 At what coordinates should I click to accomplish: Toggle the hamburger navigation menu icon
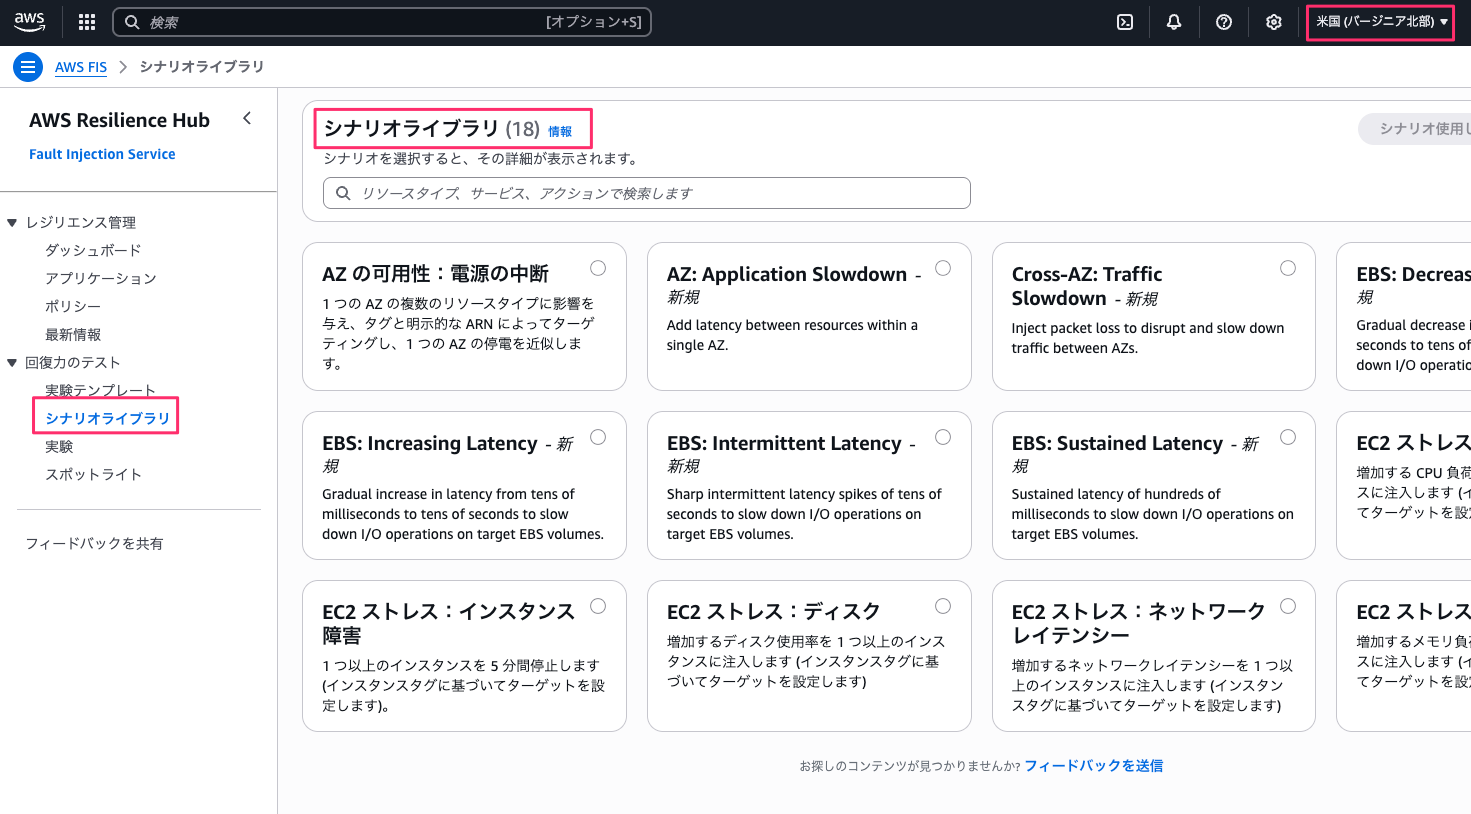(x=28, y=67)
